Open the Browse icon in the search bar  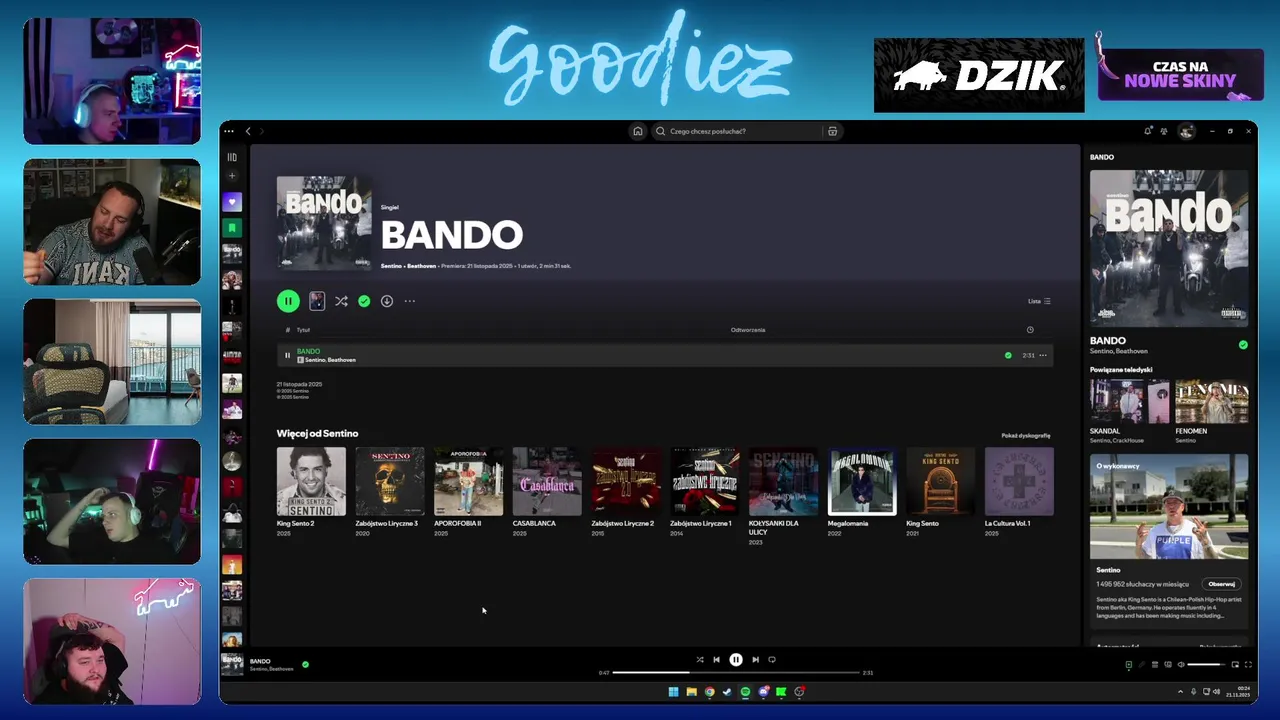[x=832, y=131]
